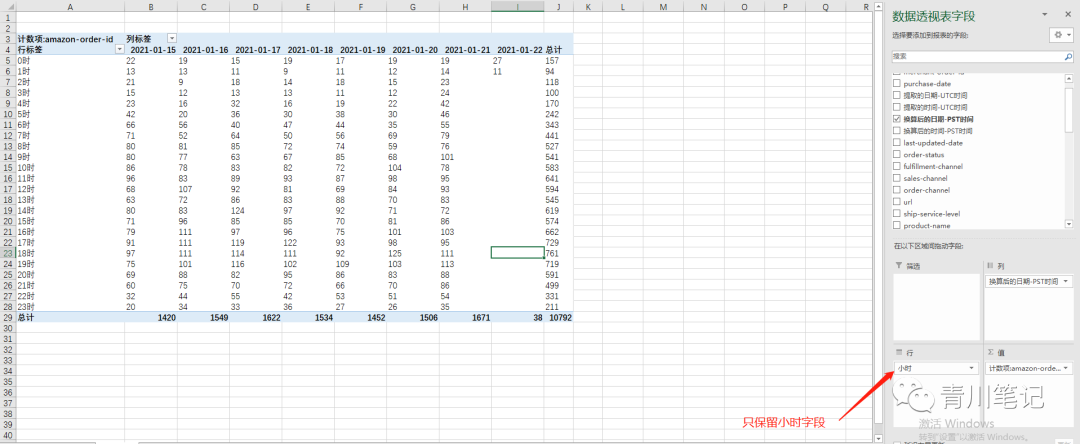Select row 35 header
The height and width of the screenshot is (444, 1080).
(x=7, y=383)
